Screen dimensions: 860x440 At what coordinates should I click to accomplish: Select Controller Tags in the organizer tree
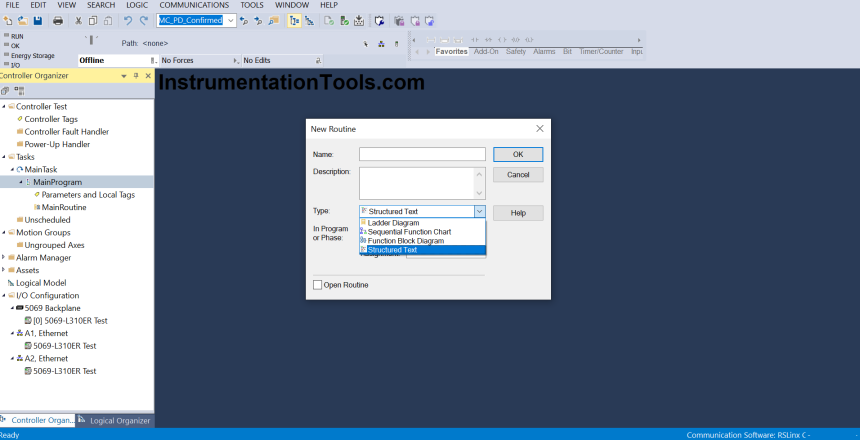click(51, 119)
